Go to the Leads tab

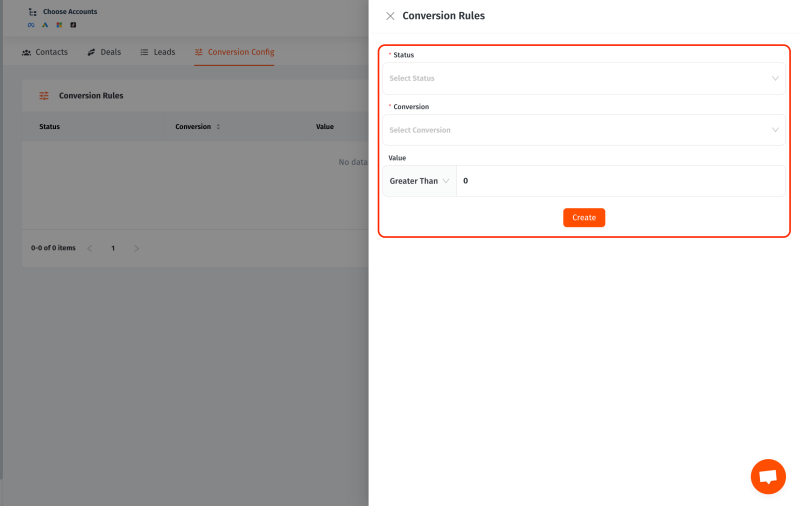(x=157, y=52)
